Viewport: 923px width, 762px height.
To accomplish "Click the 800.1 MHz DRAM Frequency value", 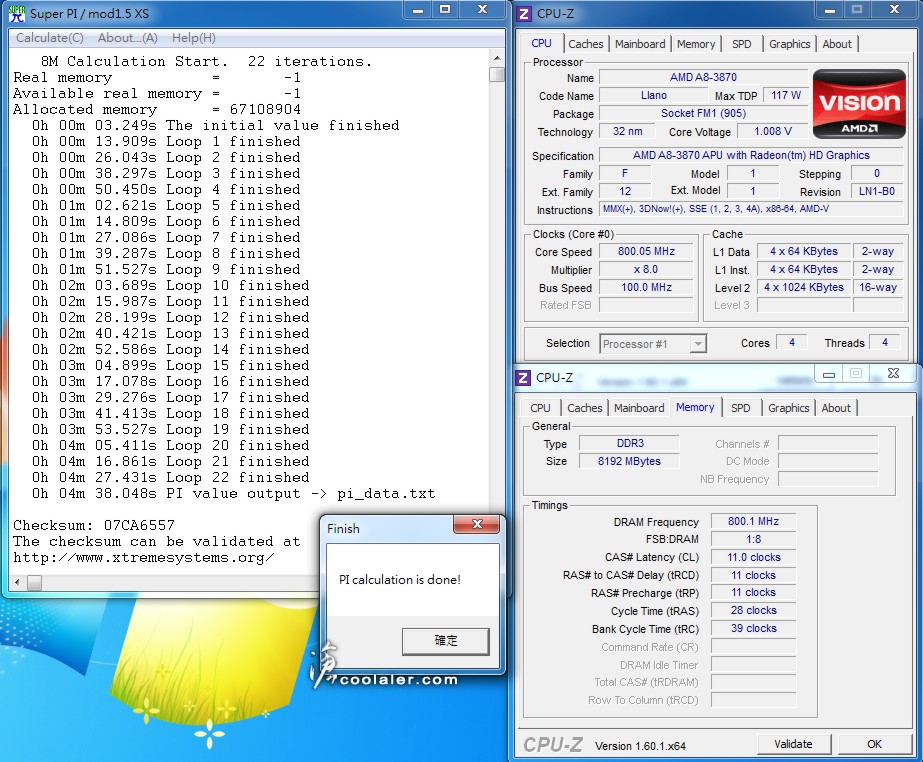I will [x=753, y=521].
